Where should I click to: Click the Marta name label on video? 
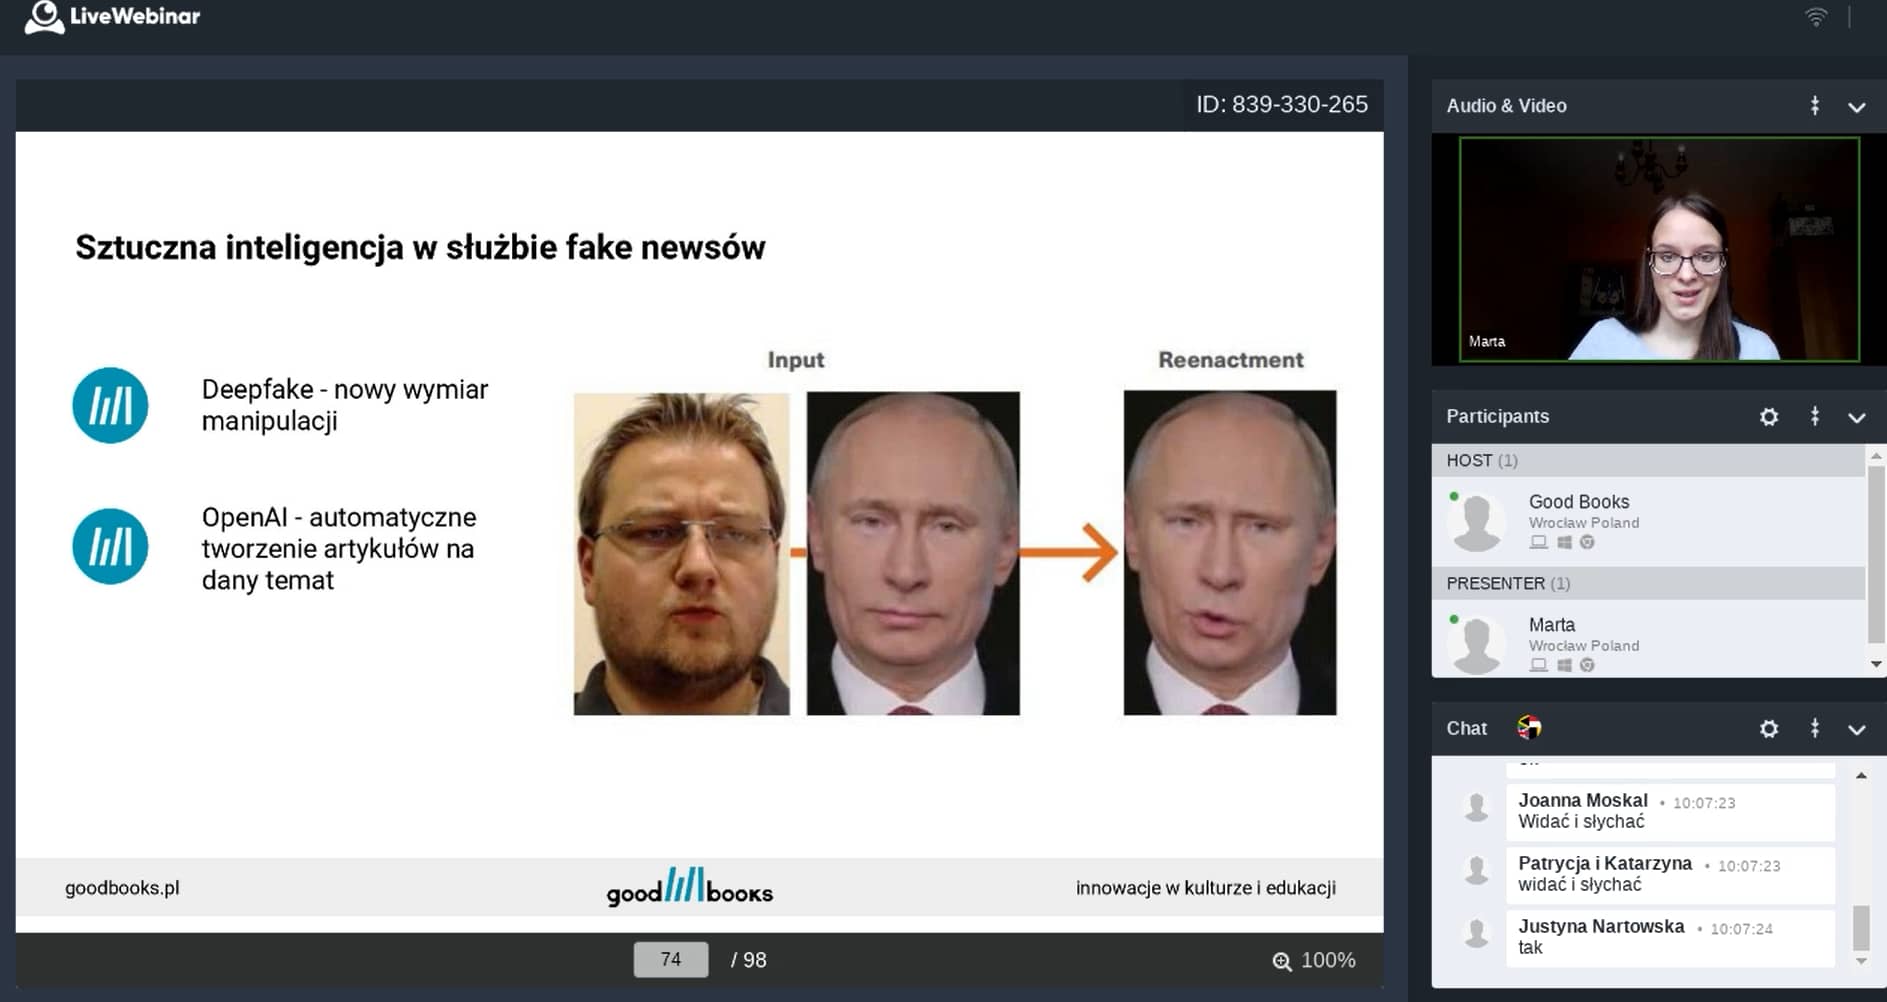1487,341
